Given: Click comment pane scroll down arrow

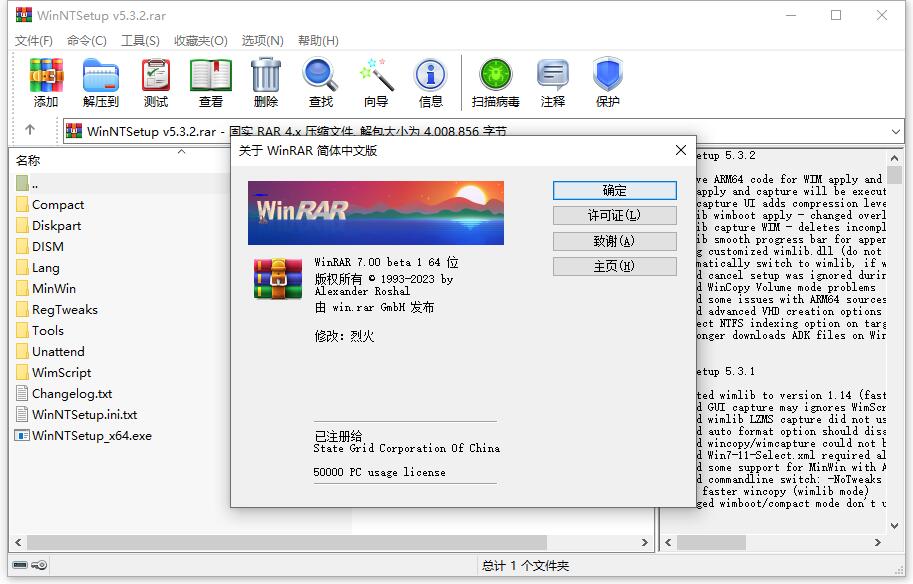Looking at the screenshot, I should tap(894, 525).
